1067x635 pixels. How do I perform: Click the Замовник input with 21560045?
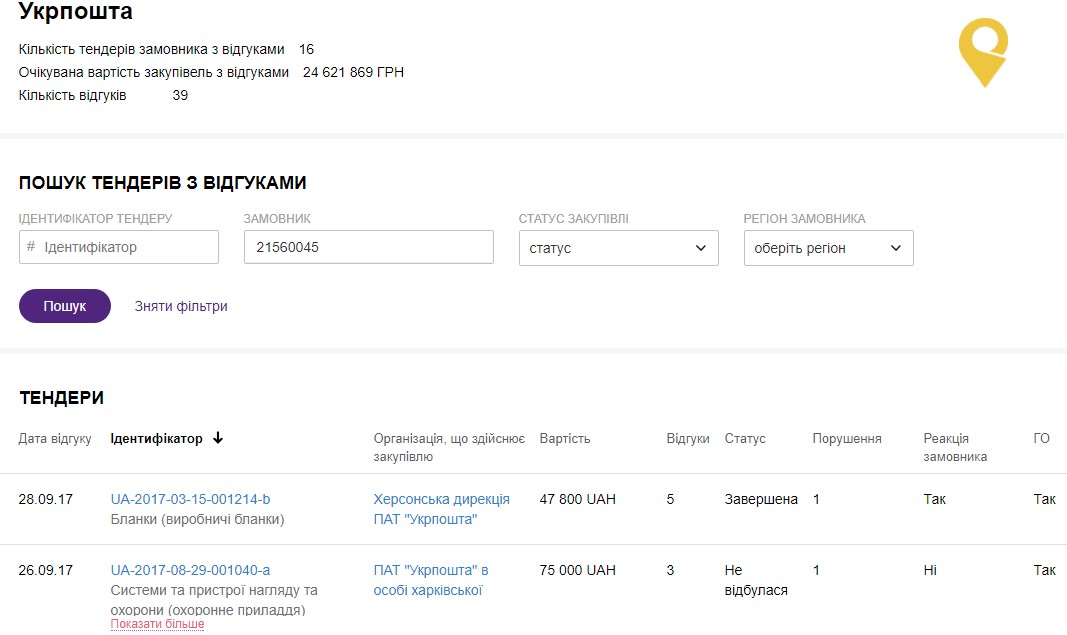pyautogui.click(x=369, y=247)
